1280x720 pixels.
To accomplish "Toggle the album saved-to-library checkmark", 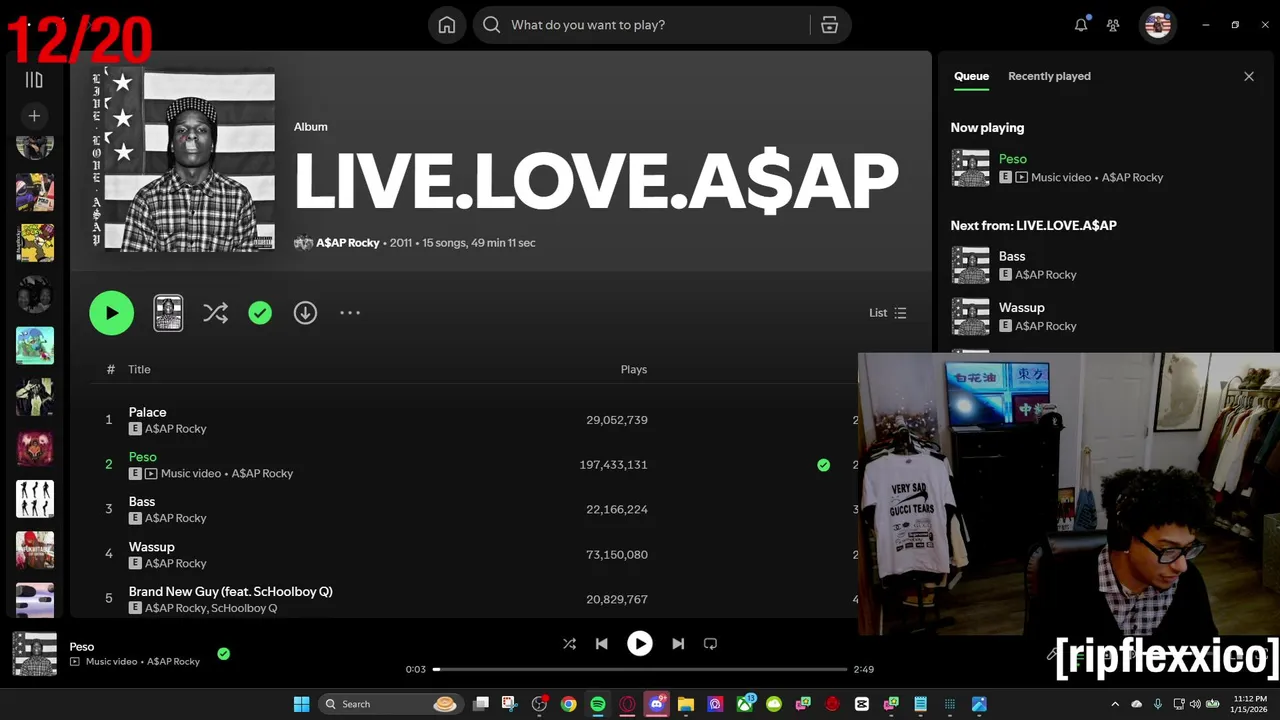I will (260, 313).
